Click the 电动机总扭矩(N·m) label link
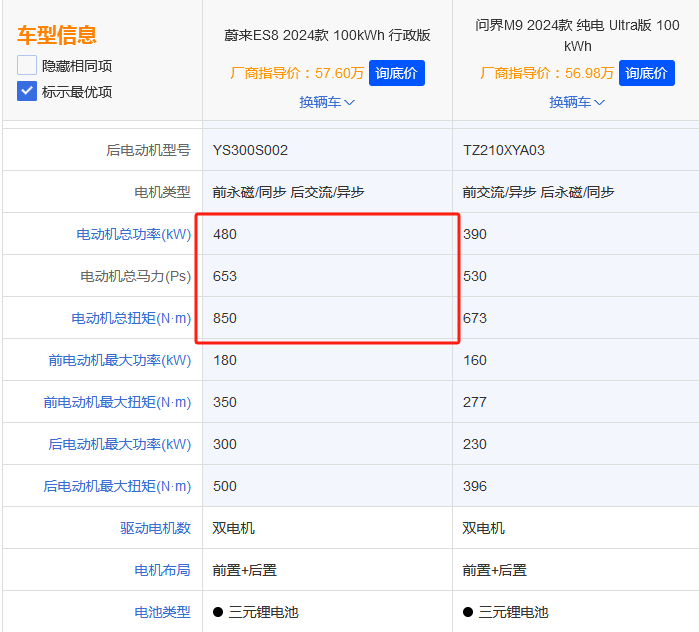 coord(131,318)
